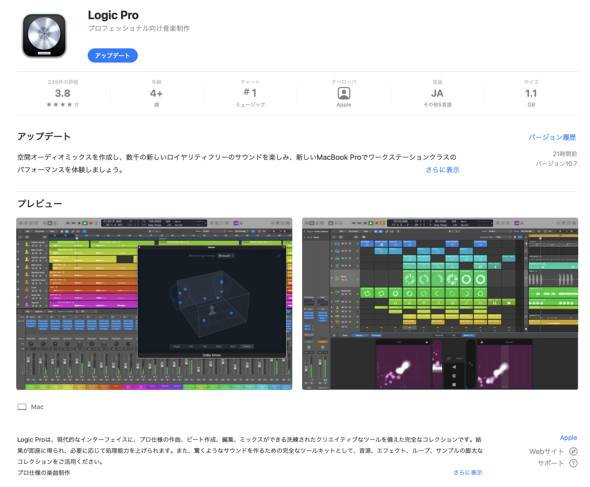Expand the app description with さらに表示
The width and height of the screenshot is (590, 487).
468,472
